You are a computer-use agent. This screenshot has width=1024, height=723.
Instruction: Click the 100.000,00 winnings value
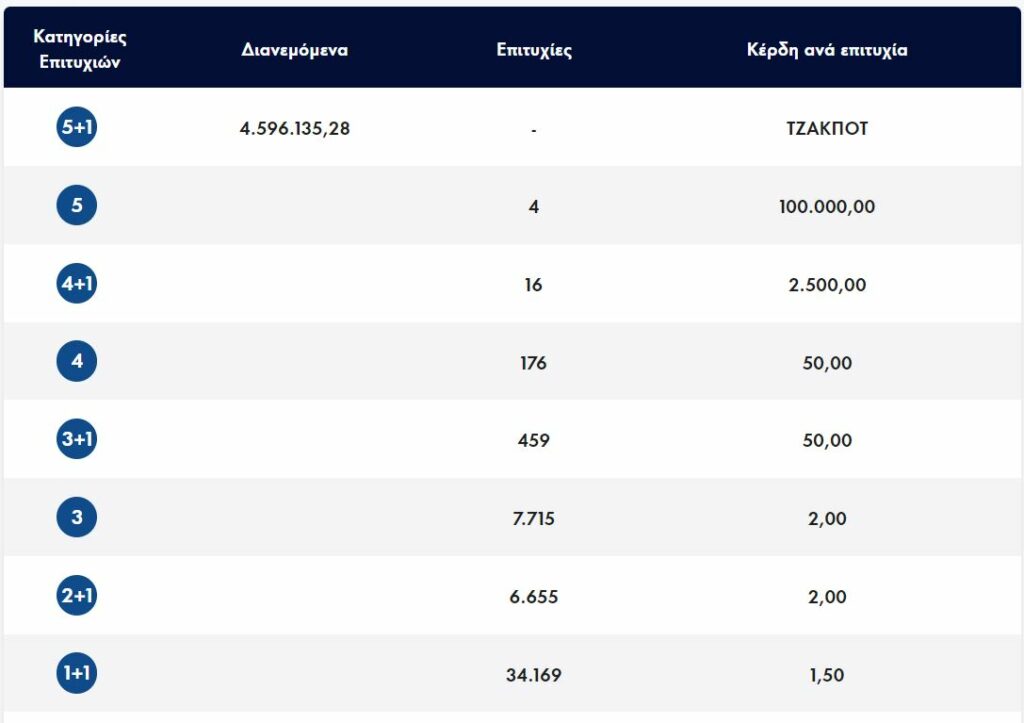click(827, 206)
